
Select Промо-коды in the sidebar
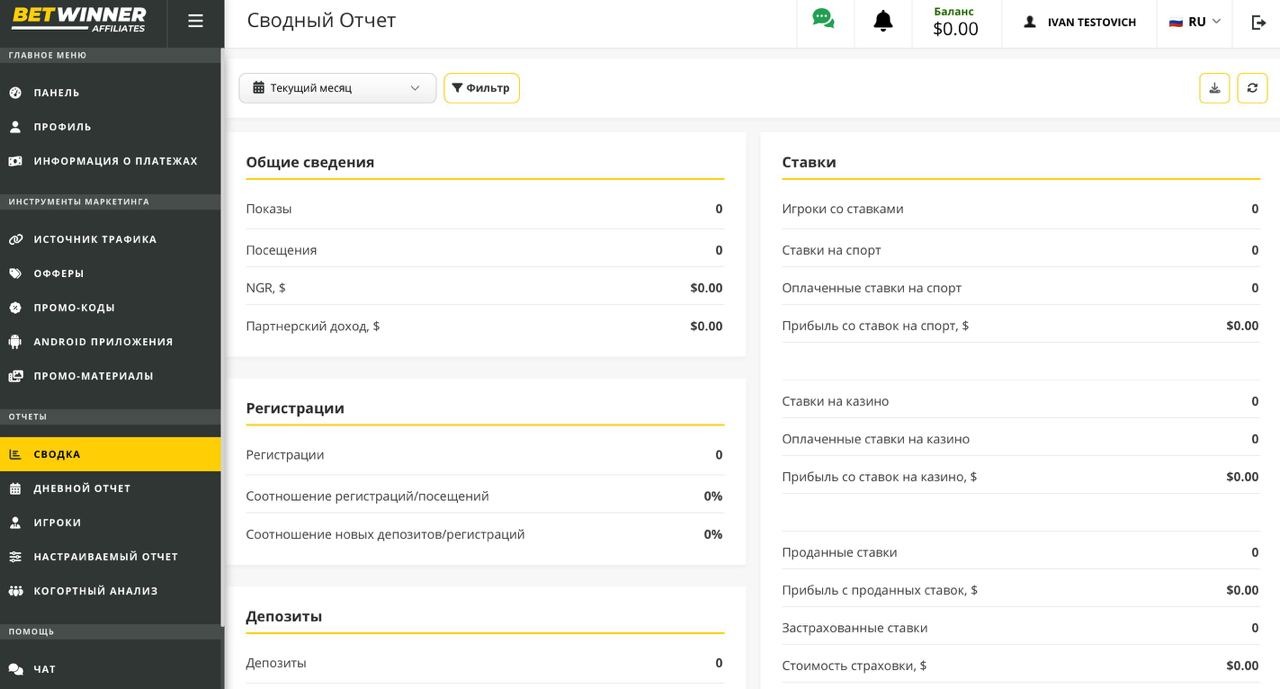(74, 308)
